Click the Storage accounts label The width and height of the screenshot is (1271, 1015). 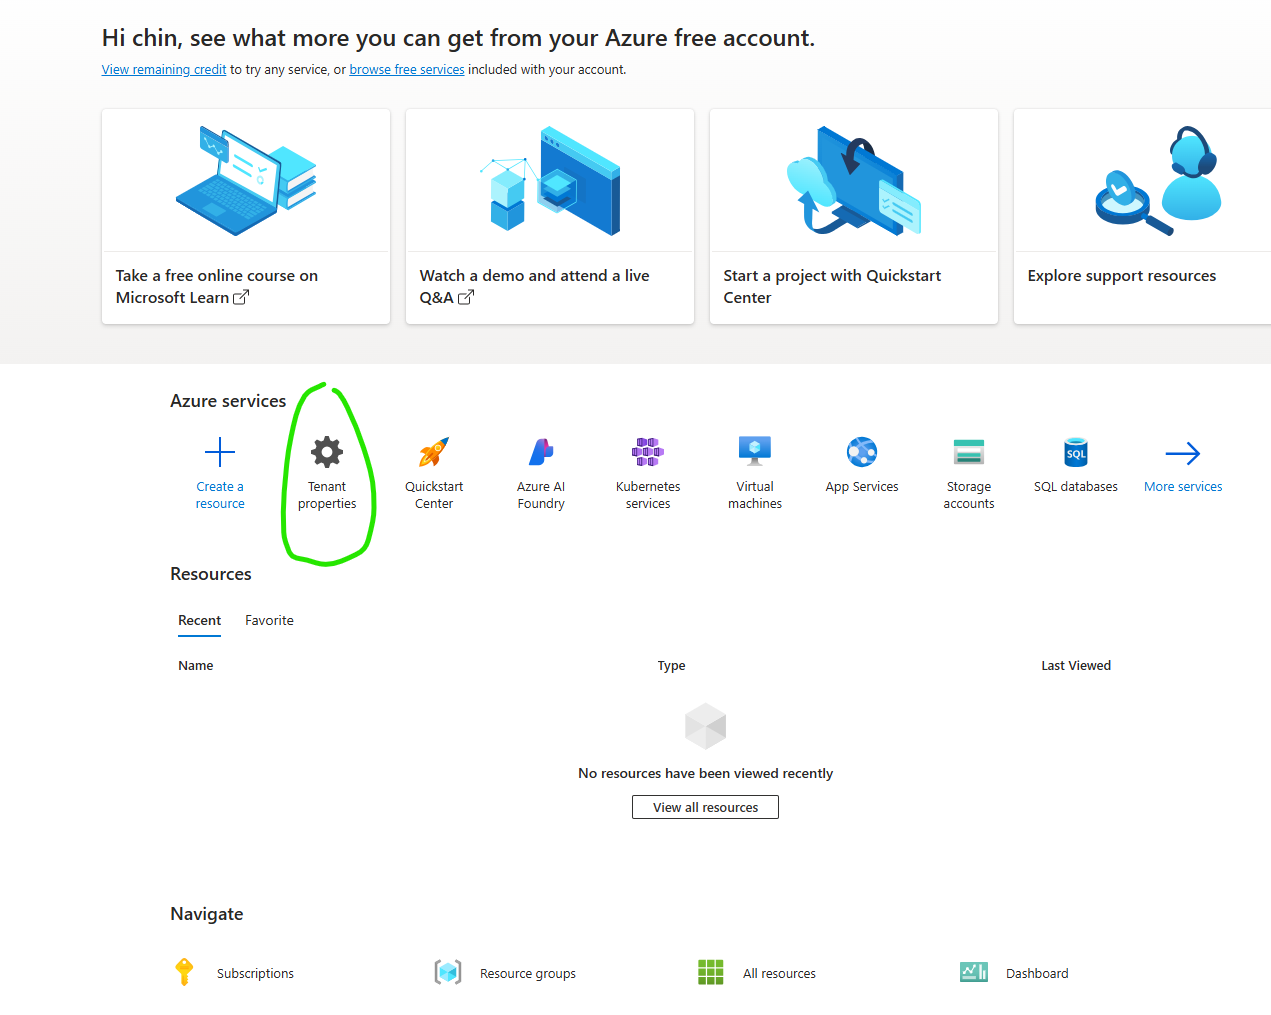coord(969,495)
